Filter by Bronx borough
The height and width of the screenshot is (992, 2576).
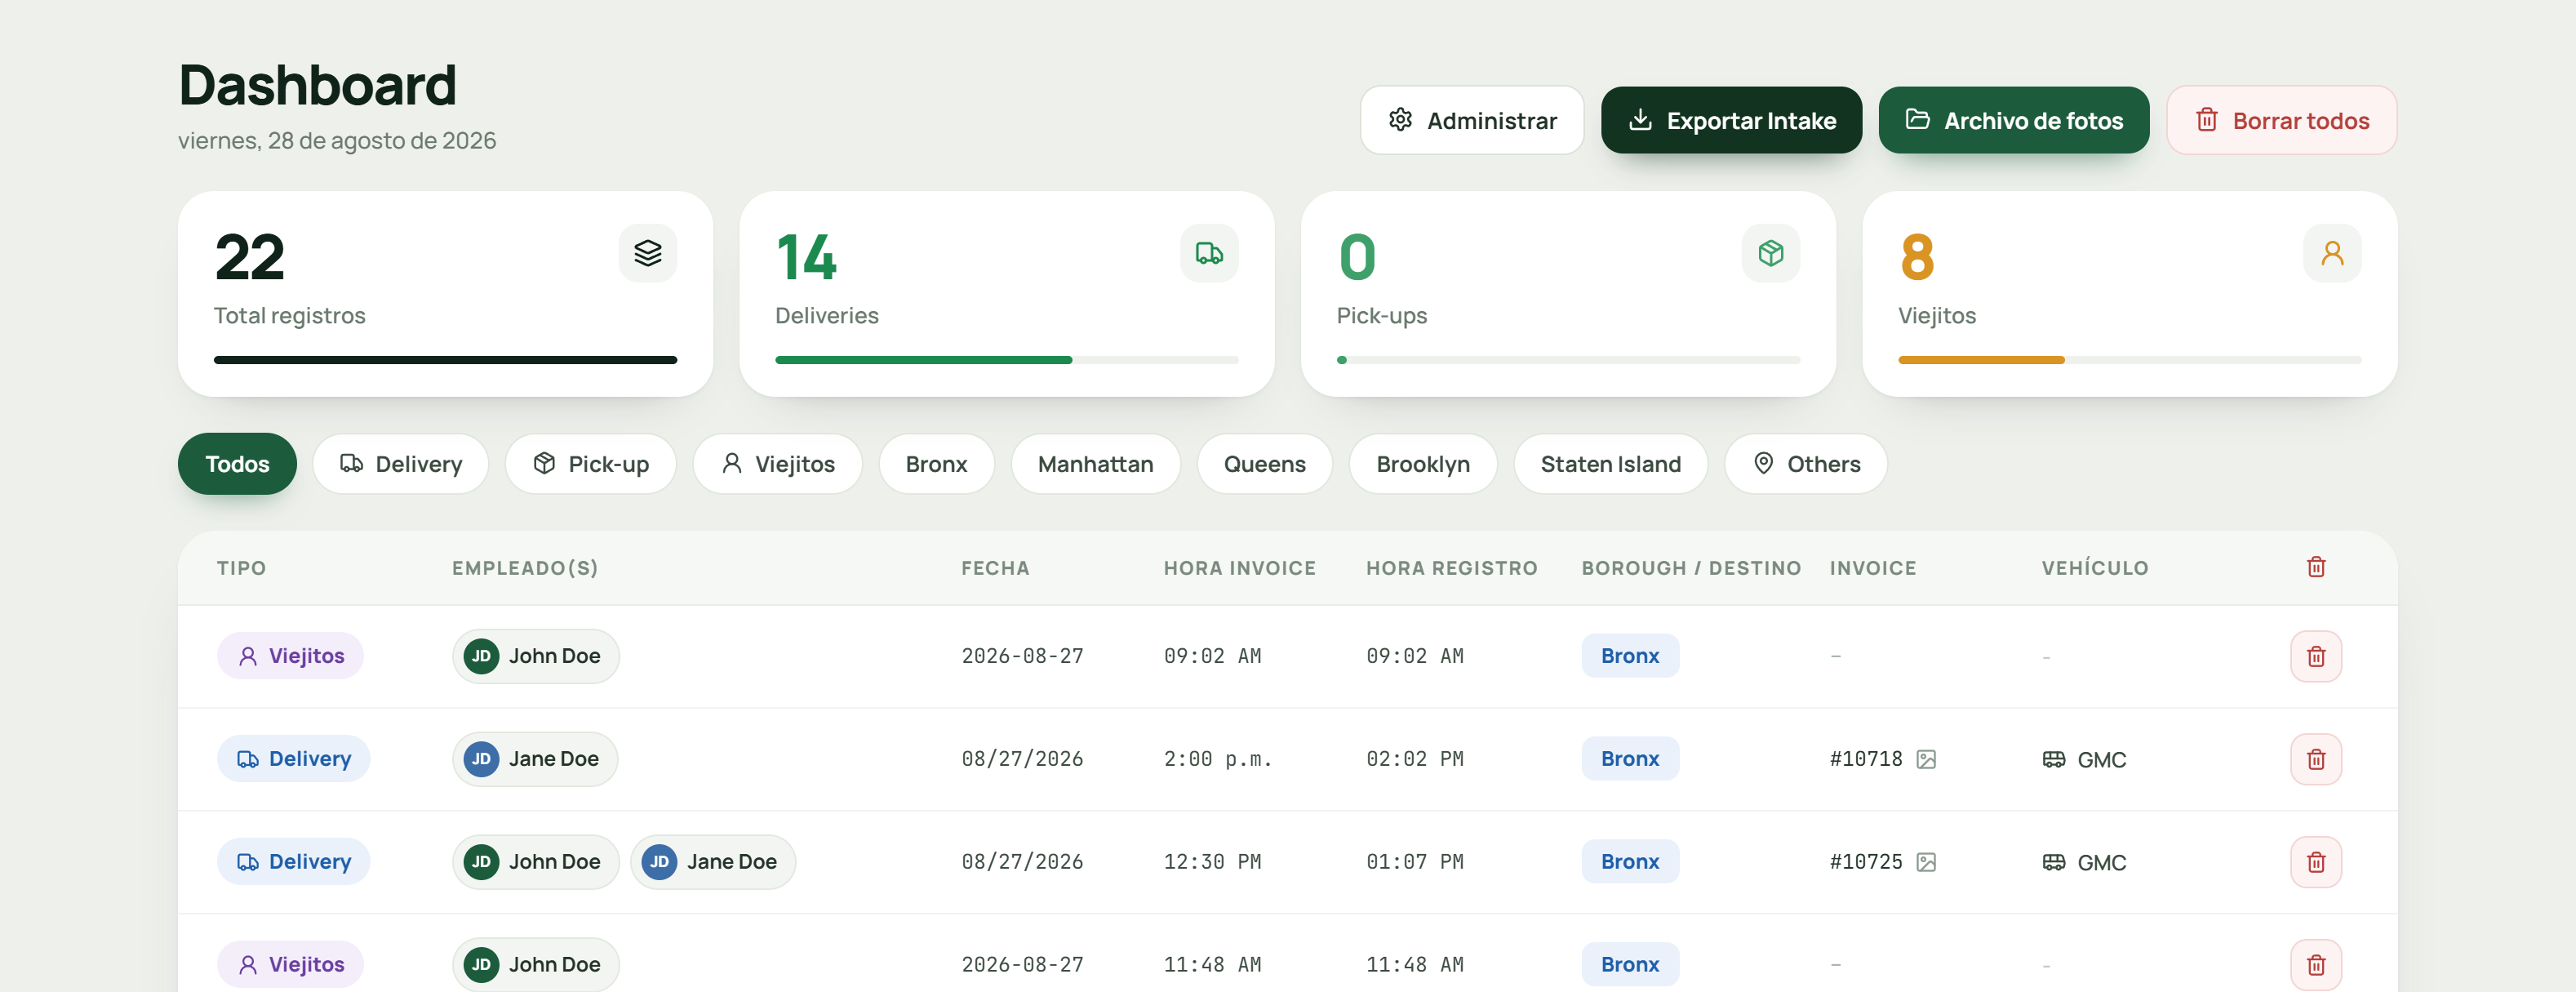(x=936, y=464)
